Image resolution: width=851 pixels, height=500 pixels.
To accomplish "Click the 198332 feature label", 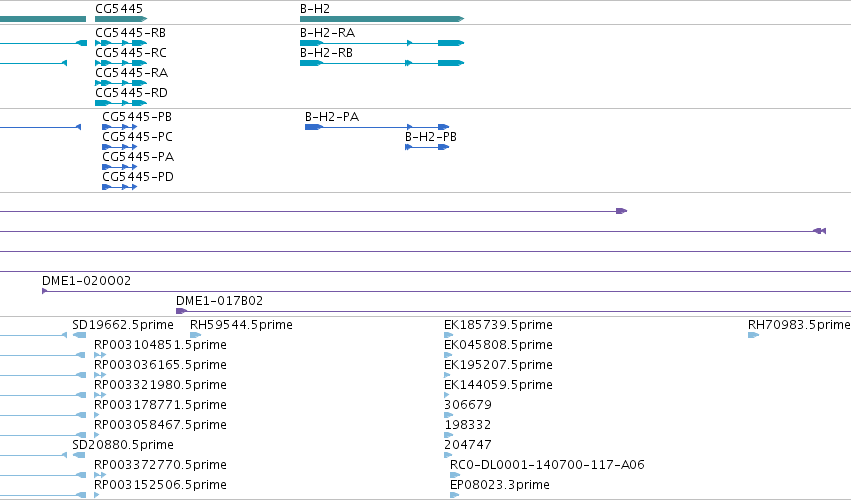I will [467, 425].
